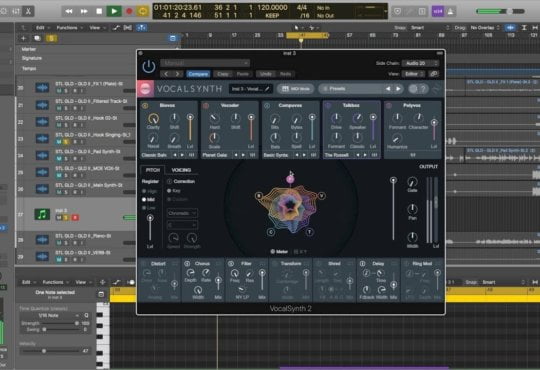
Task: Open the scissors editors button
Action: pyautogui.click(x=28, y=11)
